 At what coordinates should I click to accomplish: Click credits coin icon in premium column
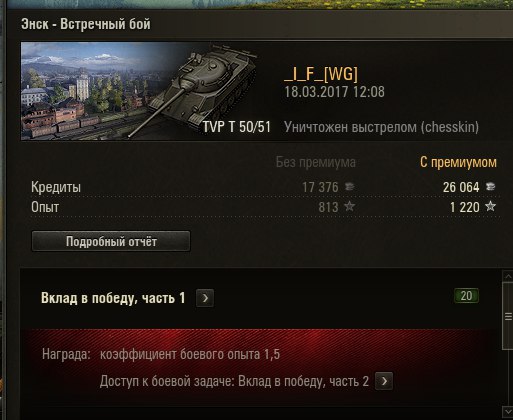tap(490, 187)
